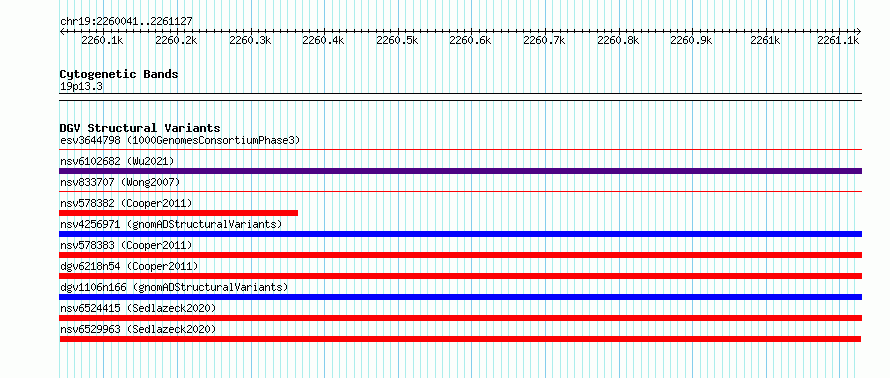Click the 2260.7k ruler tick label

click(544, 41)
